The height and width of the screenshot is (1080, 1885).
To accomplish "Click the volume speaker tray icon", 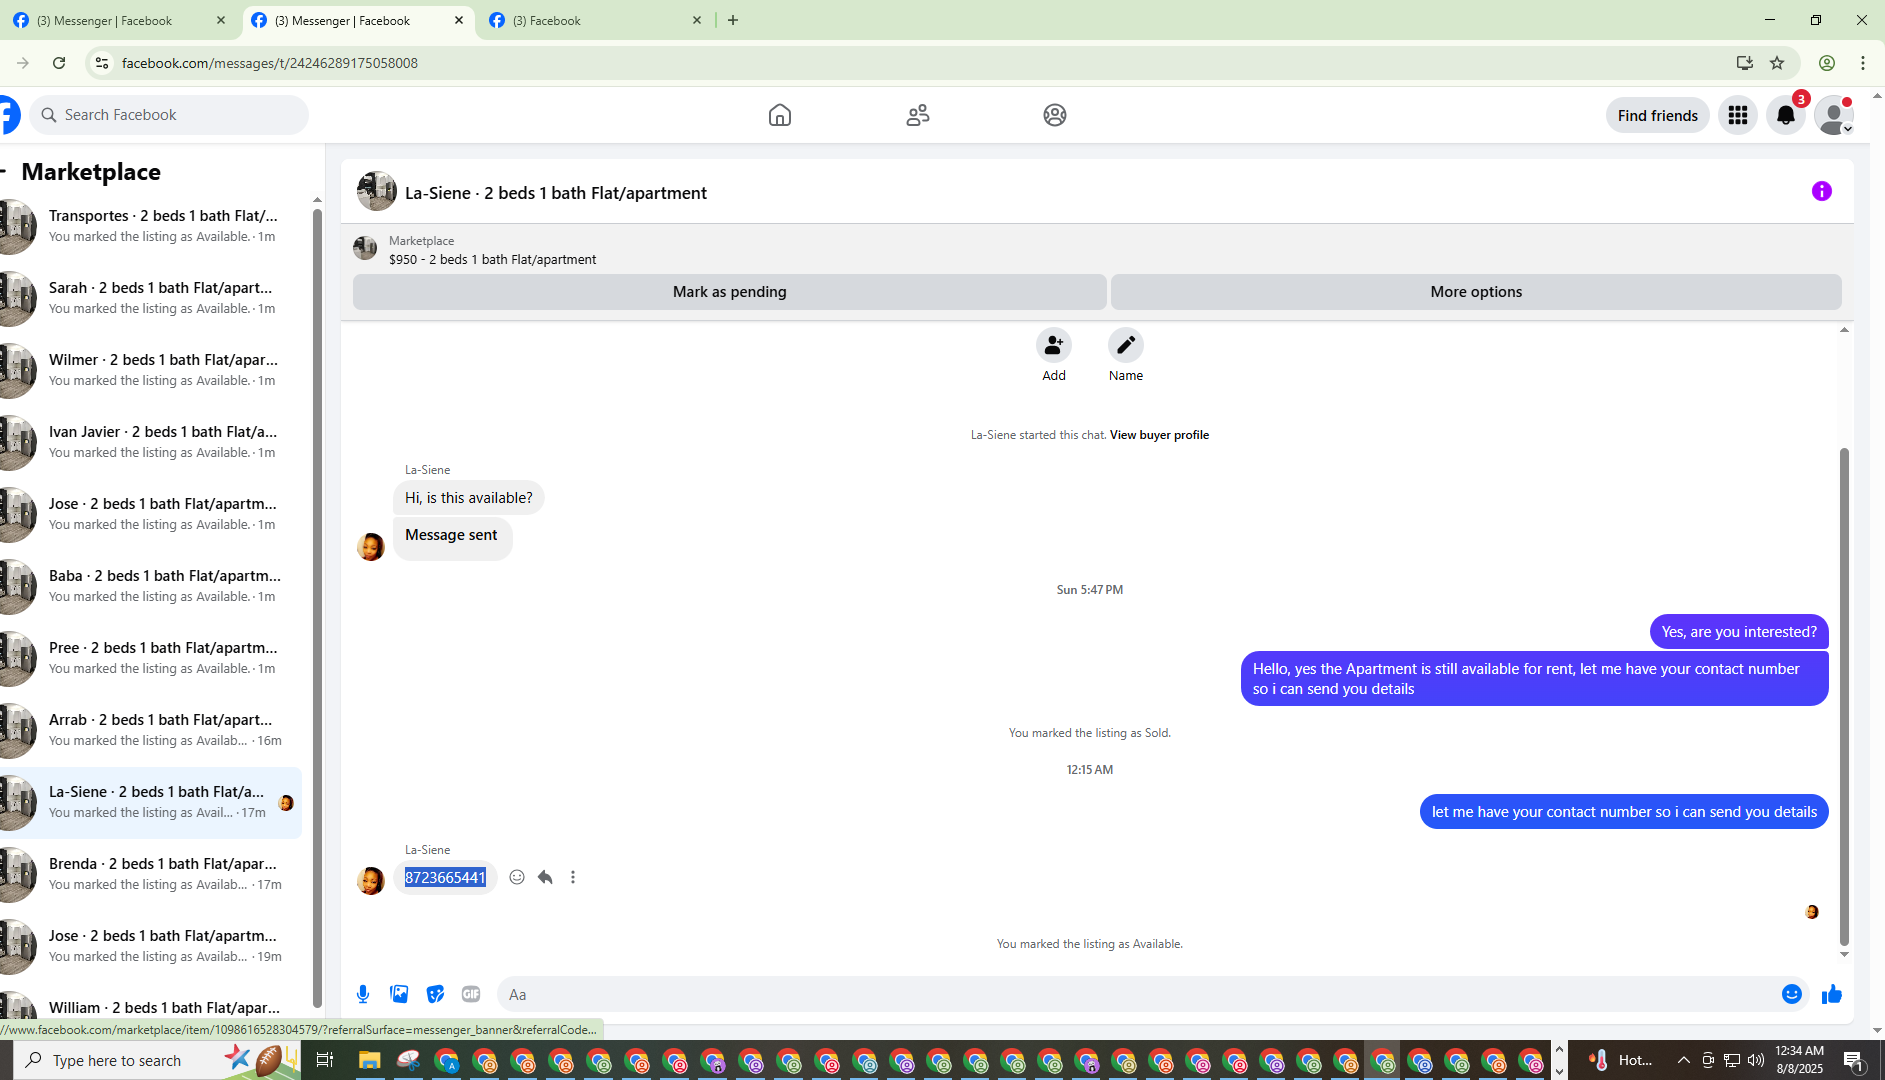I will (x=1756, y=1060).
